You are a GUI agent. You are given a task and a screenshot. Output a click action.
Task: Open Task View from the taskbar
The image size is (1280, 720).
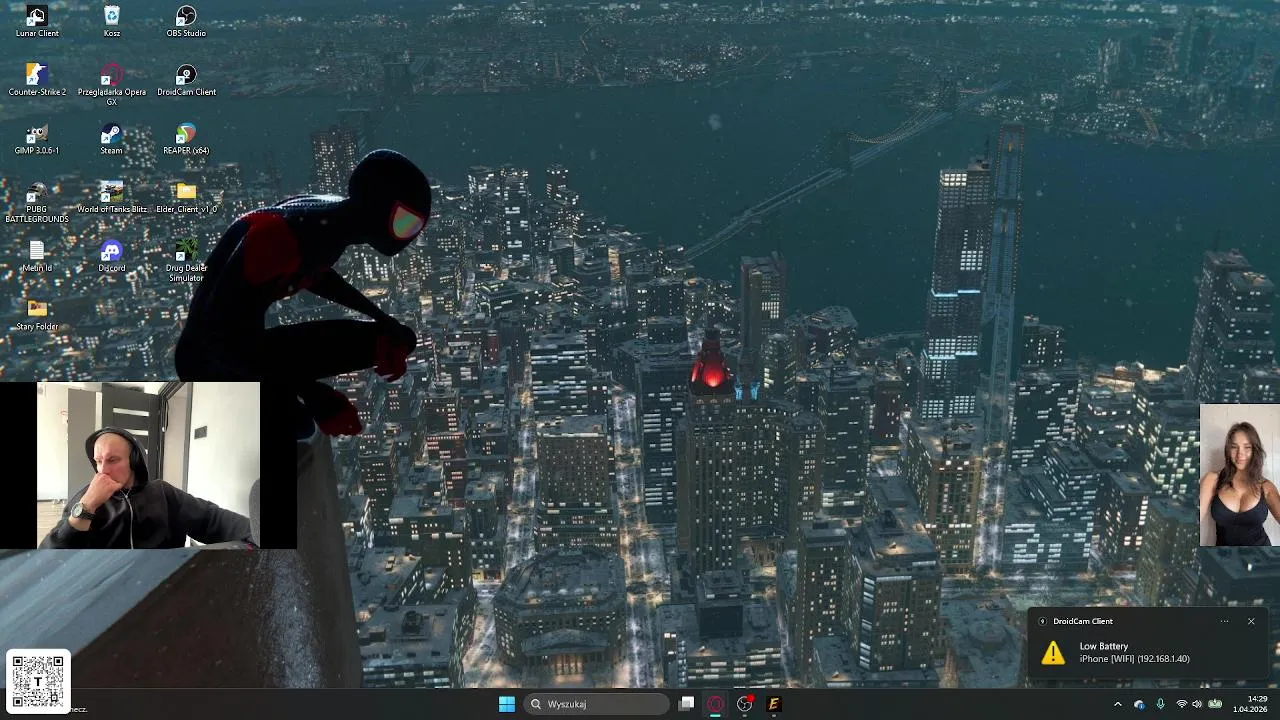(686, 704)
